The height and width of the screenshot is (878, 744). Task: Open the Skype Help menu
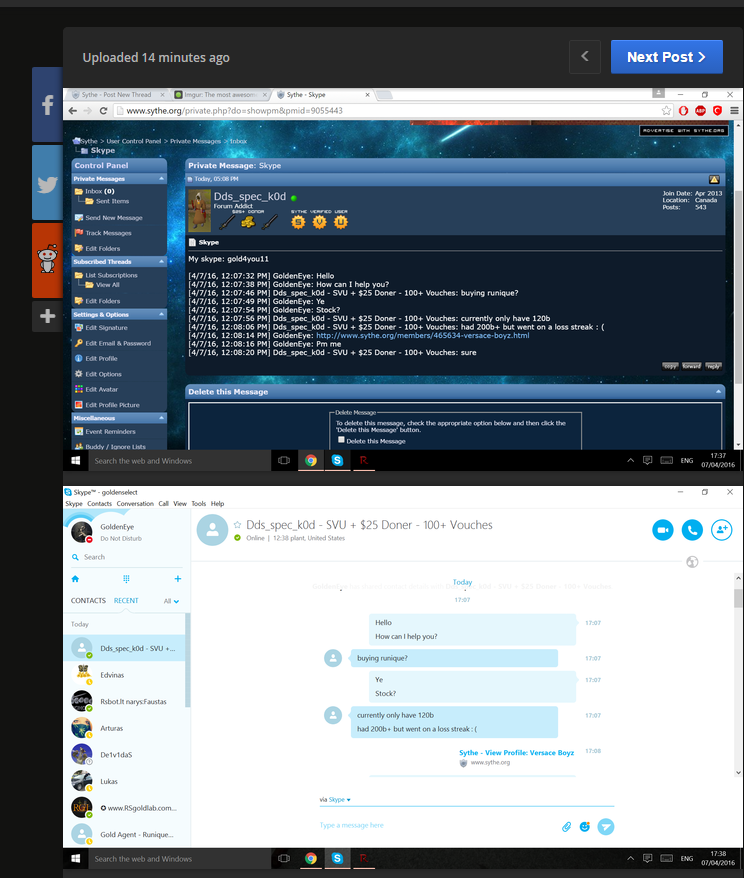click(217, 503)
